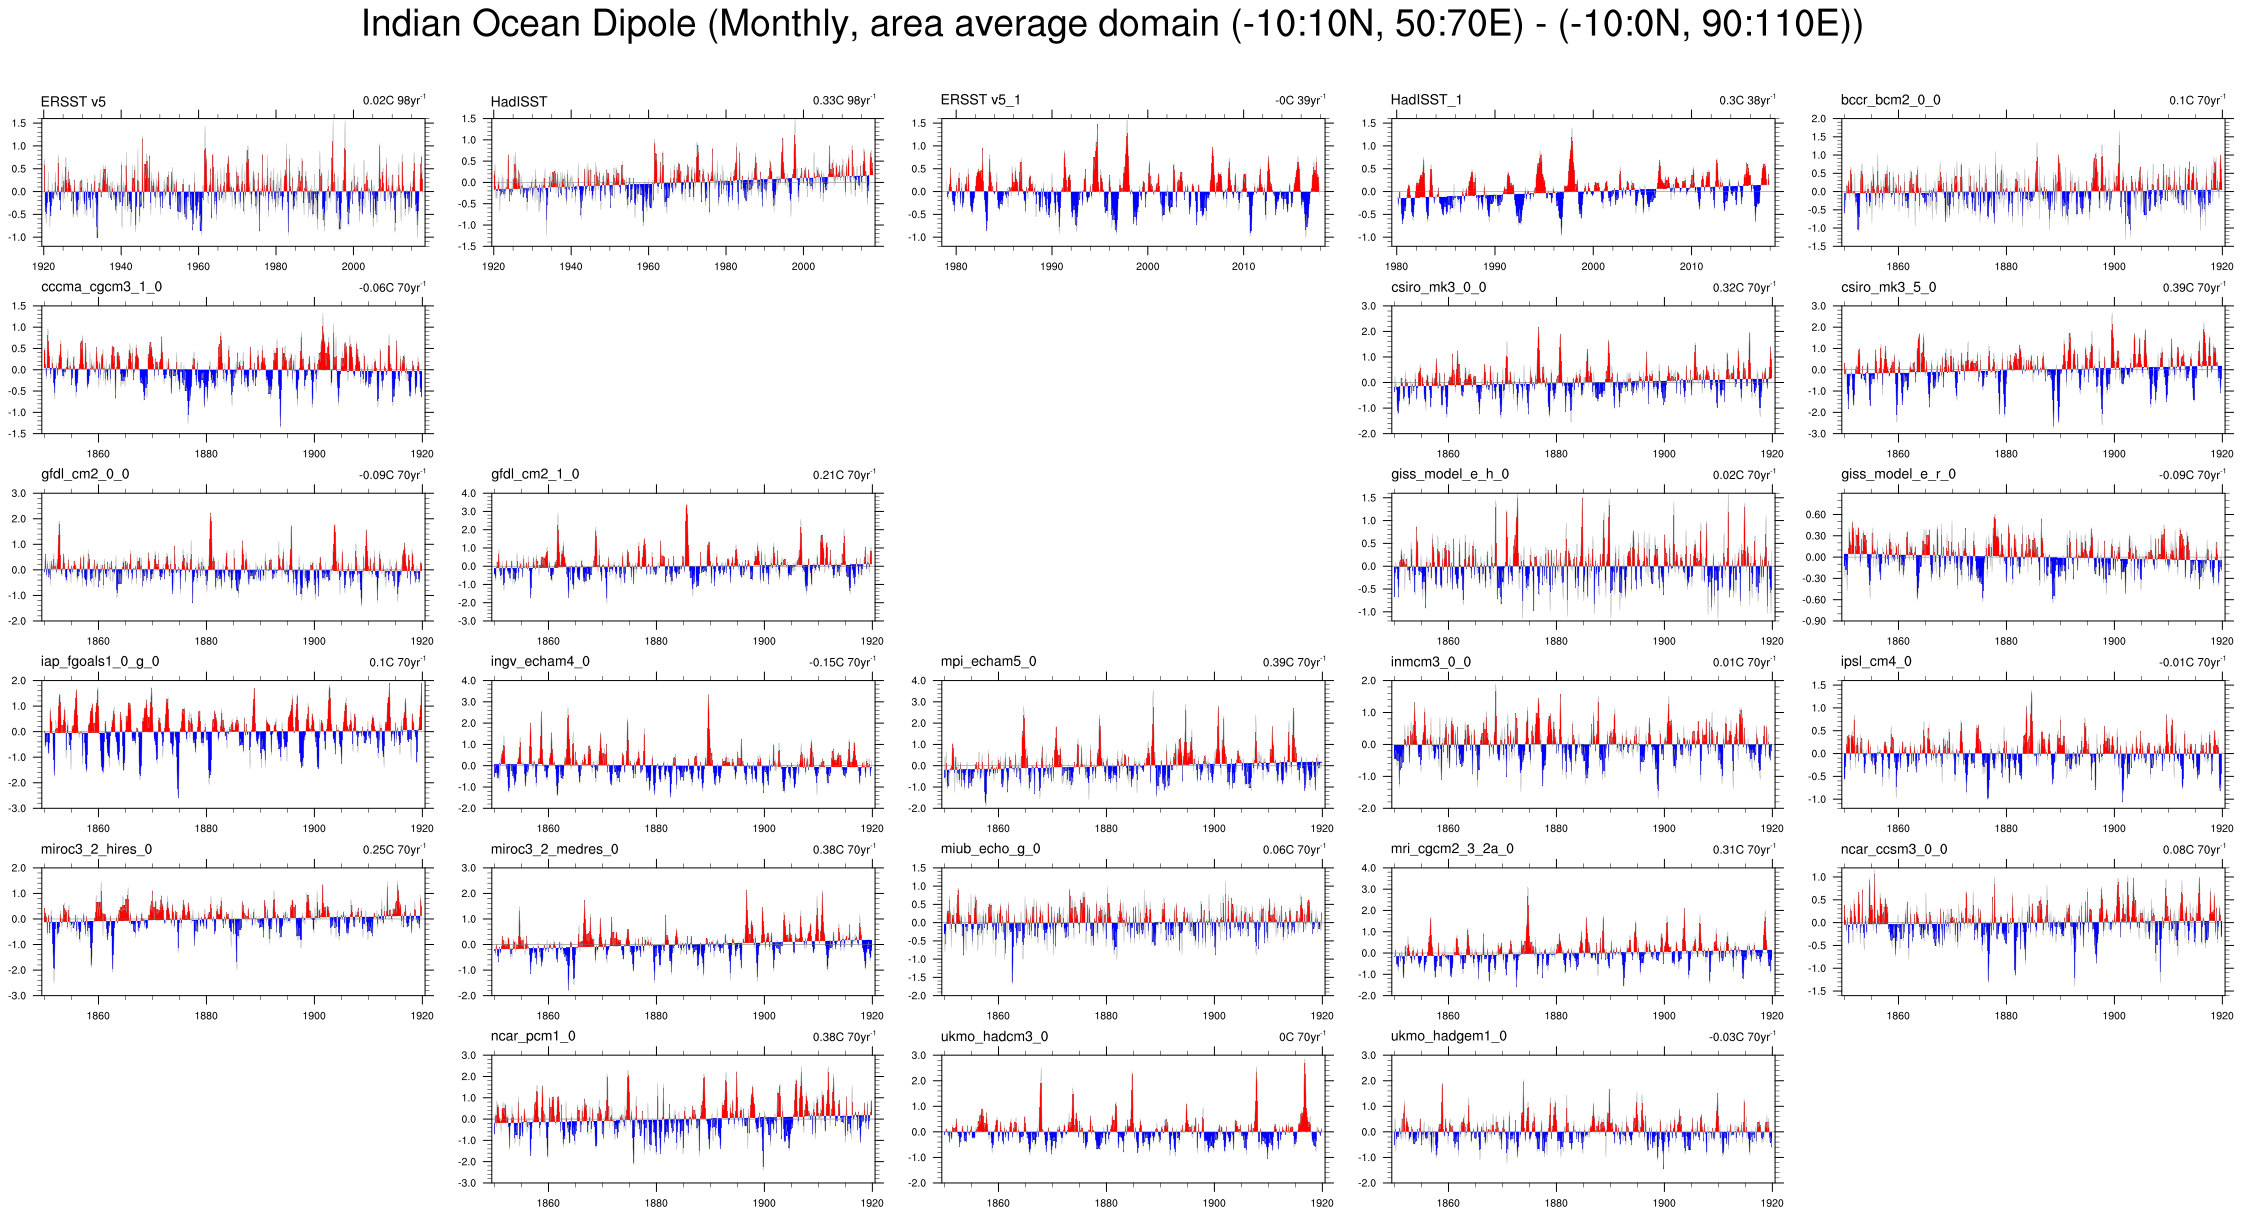
Task: Click the mri_cgcm2_3_2a_0 chart
Action: point(1583,931)
